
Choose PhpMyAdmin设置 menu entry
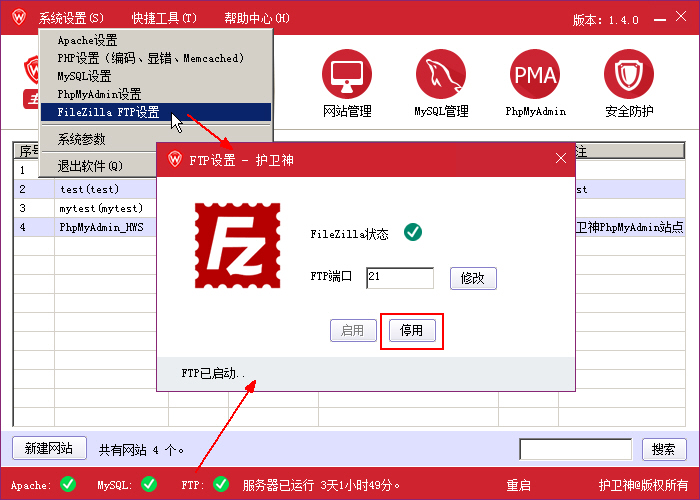[x=156, y=94]
